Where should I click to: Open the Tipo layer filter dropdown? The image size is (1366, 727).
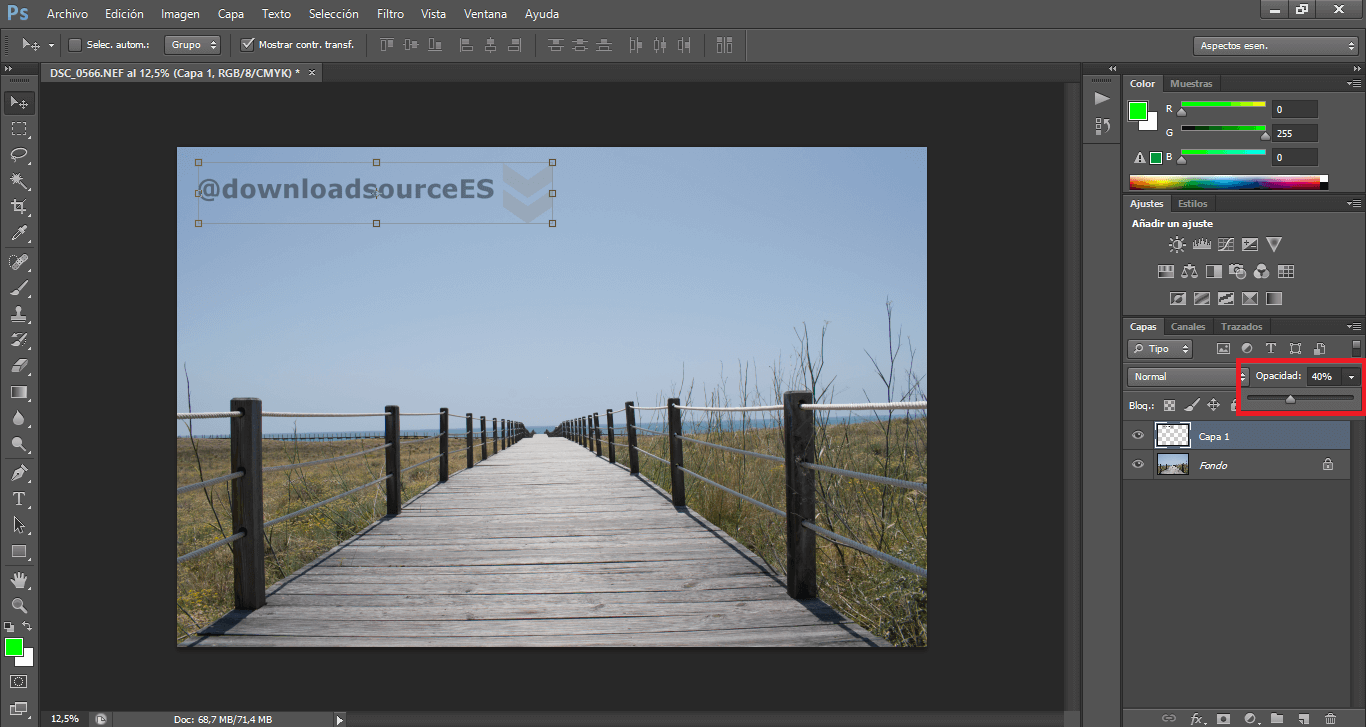click(x=1160, y=349)
